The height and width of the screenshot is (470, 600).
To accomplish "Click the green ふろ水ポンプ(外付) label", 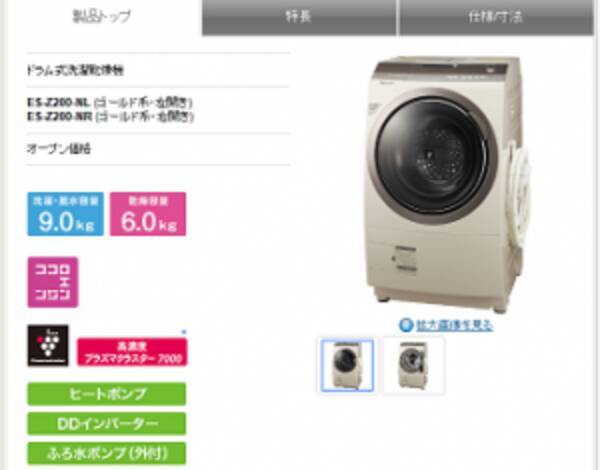I will click(x=107, y=454).
